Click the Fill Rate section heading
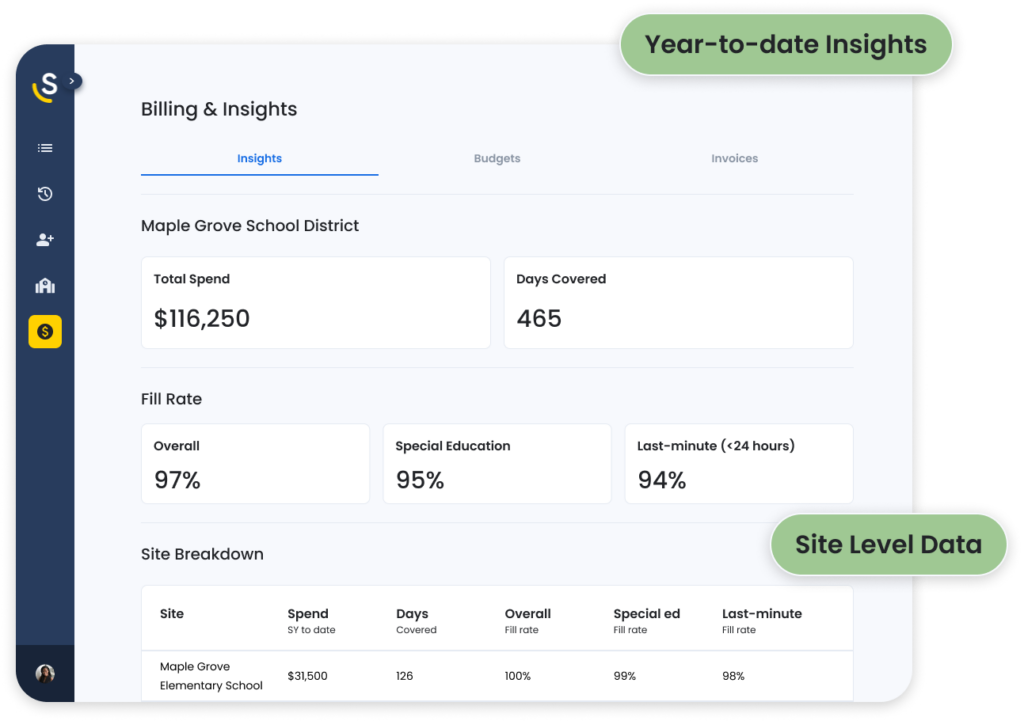The height and width of the screenshot is (721, 1024). pos(171,399)
